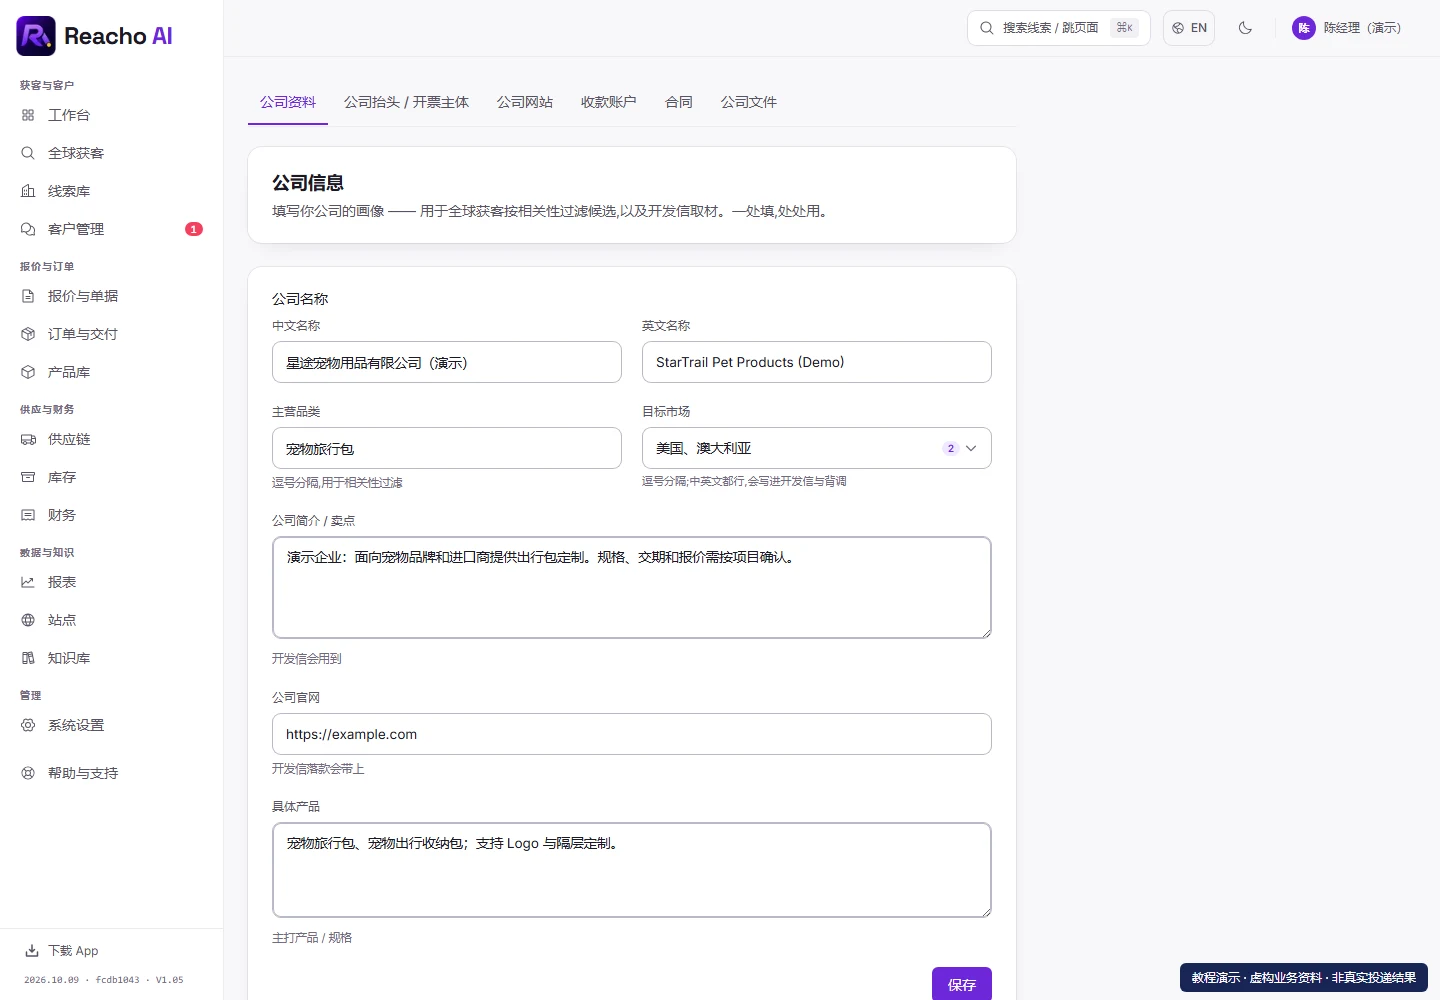This screenshot has height=1000, width=1440.
Task: Click the 公司简介 / 卖点 text area
Action: [632, 588]
